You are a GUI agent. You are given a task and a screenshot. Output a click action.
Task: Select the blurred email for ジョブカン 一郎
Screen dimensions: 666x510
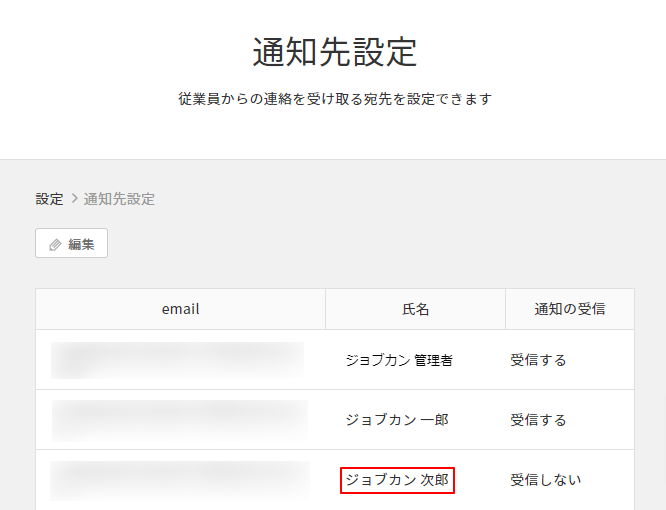click(180, 420)
